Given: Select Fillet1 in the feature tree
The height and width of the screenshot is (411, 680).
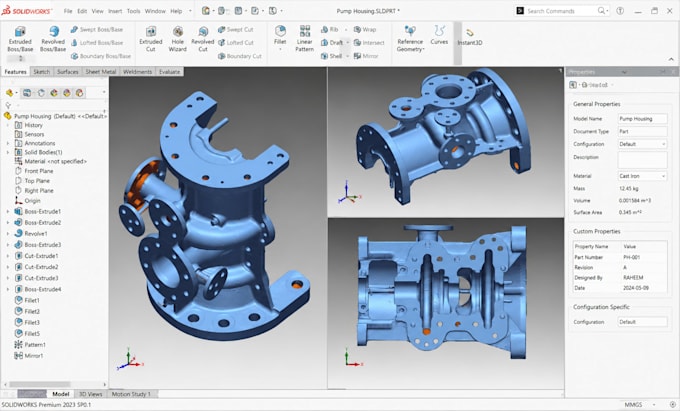Looking at the screenshot, I should pos(27,300).
